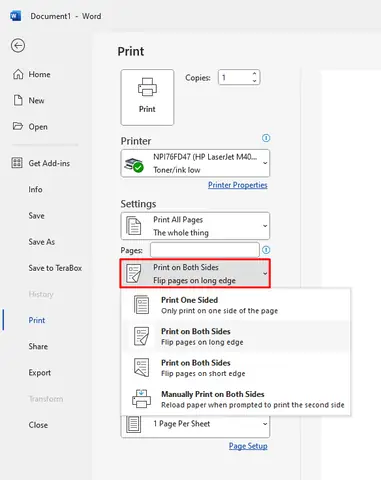This screenshot has height=480, width=381.
Task: Increase copies with the up arrow
Action: pos(255,74)
